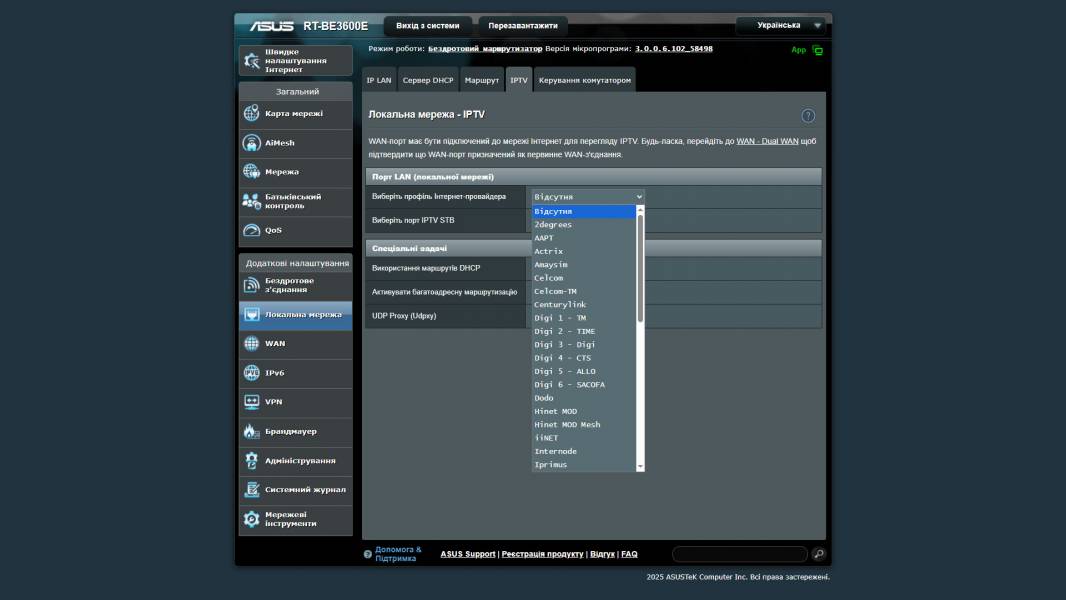
Task: Click the system log icon
Action: 252,489
